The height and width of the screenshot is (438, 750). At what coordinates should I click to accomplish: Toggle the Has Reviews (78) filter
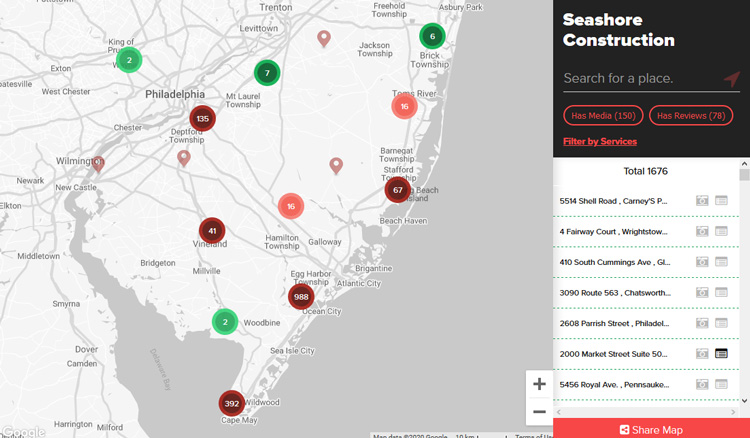pos(691,115)
